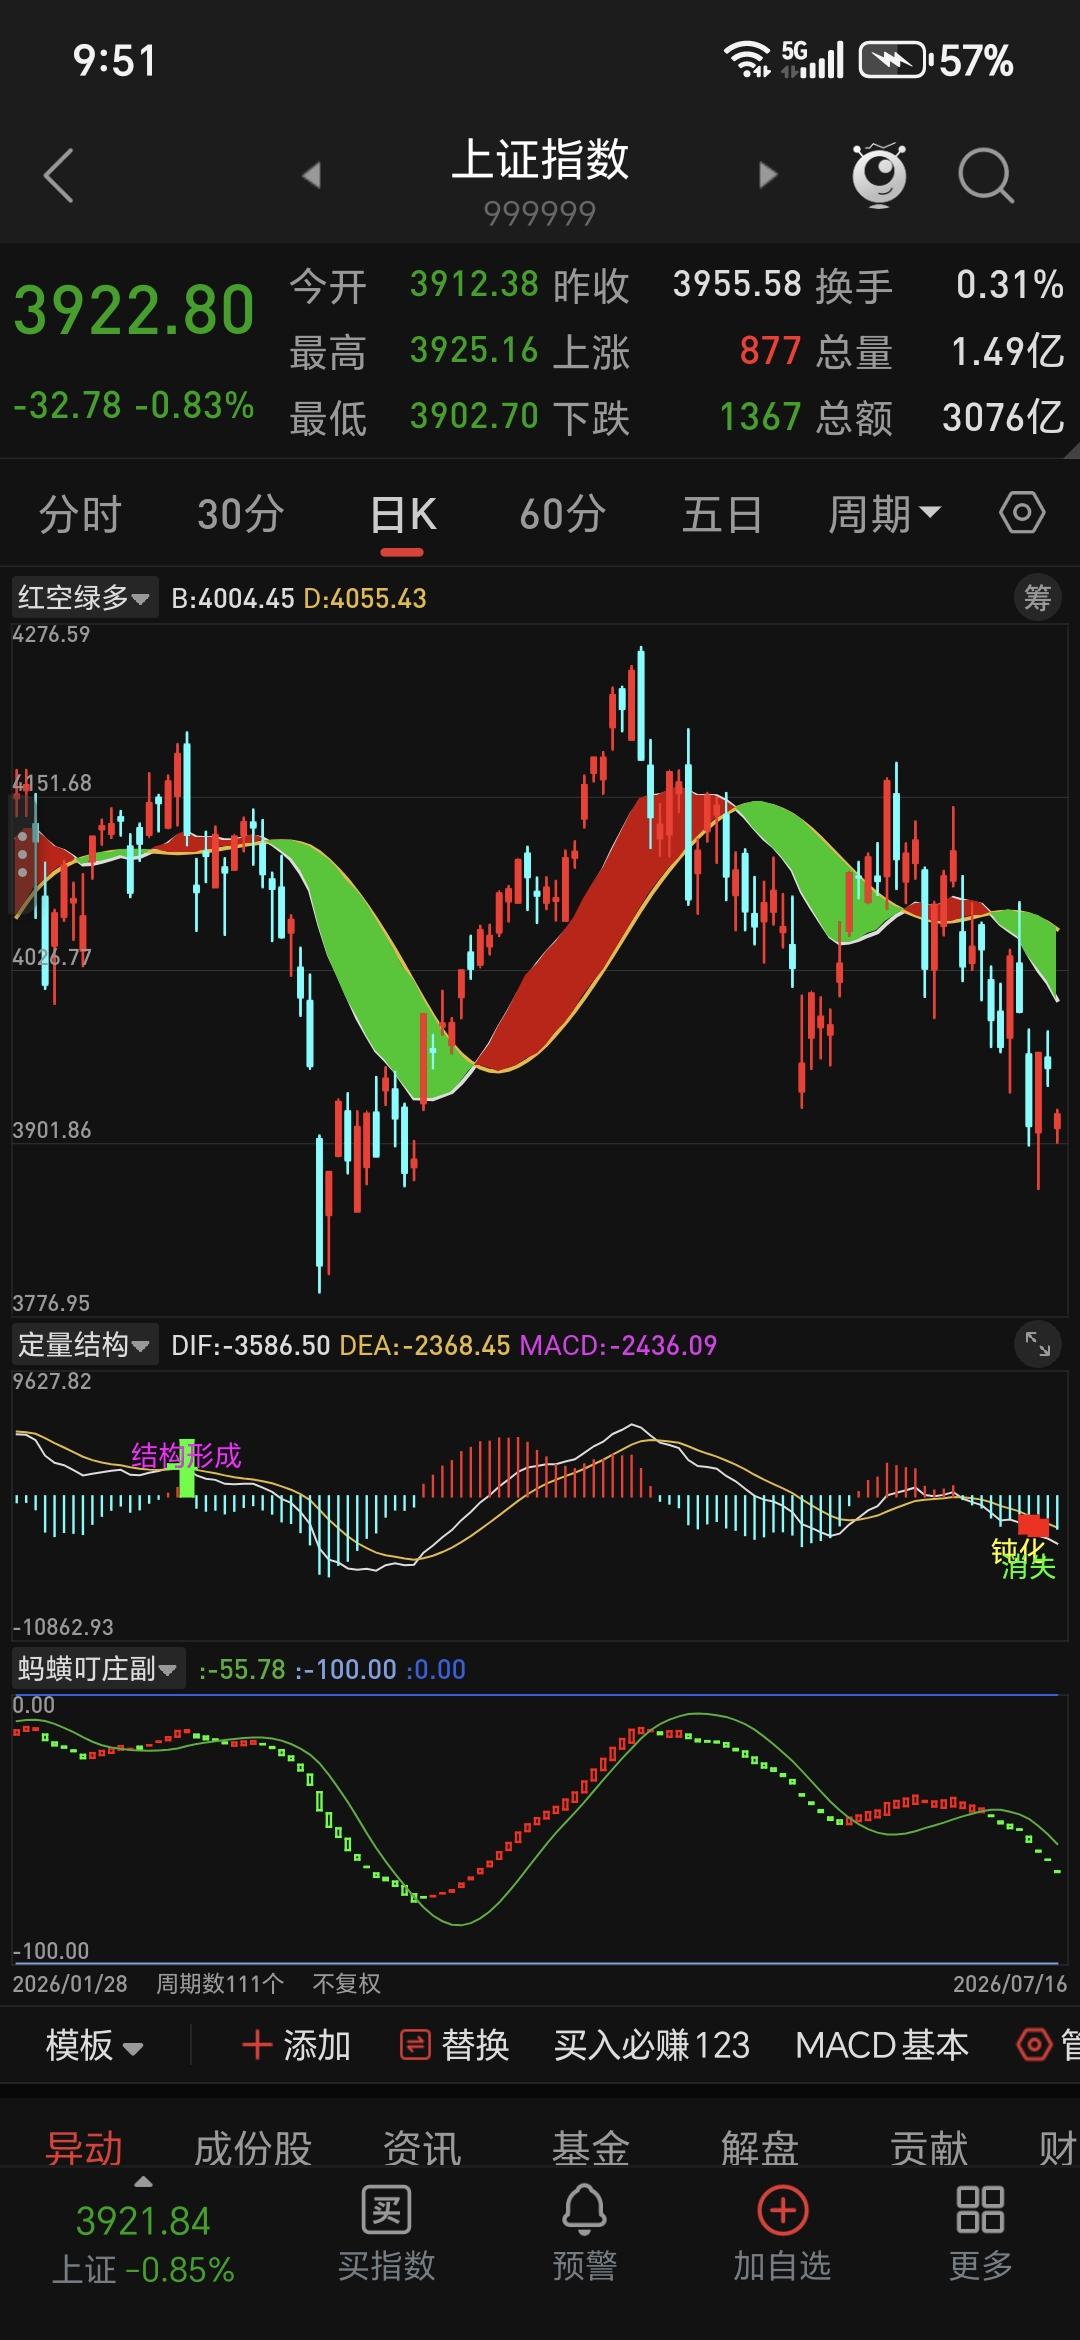Open chart settings hexagon icon
Screen dimensions: 1080x2340
1022,513
